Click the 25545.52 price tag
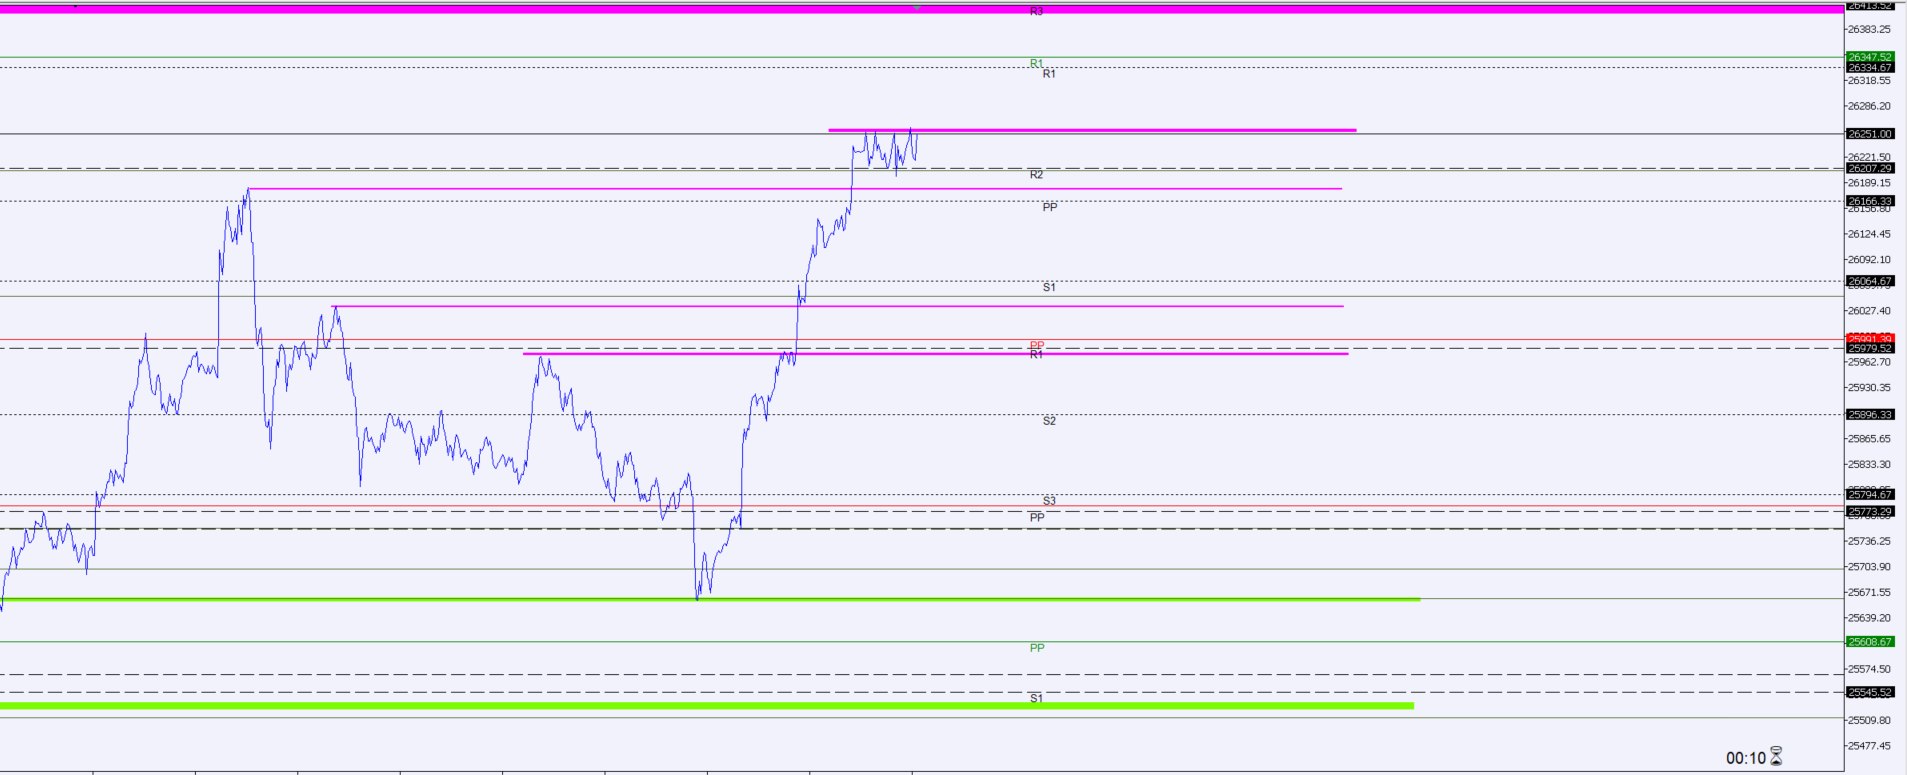The width and height of the screenshot is (1907, 775). pos(1870,692)
